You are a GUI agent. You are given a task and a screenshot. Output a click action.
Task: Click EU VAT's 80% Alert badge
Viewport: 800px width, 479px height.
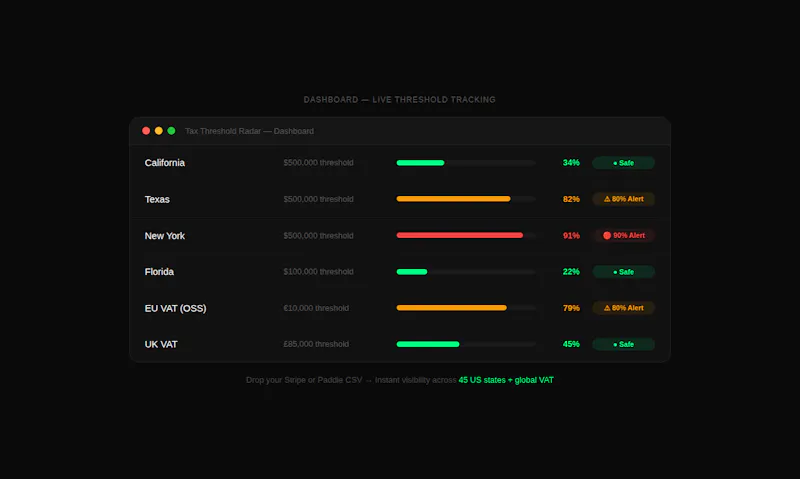tap(623, 308)
